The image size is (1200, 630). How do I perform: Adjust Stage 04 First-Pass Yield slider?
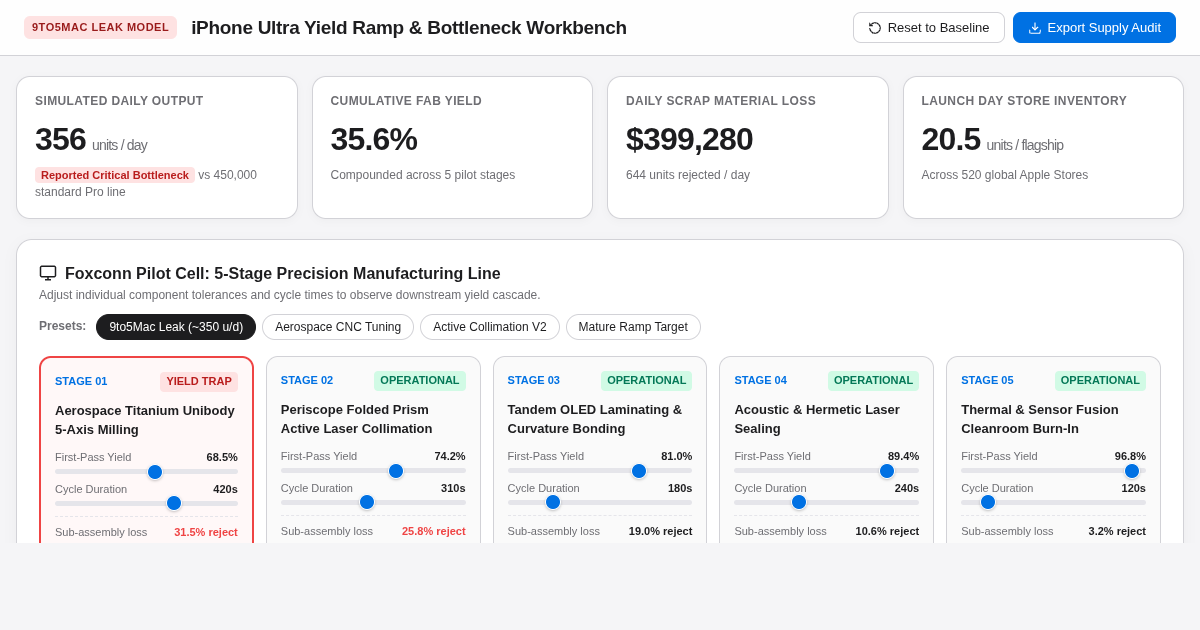pos(826,471)
